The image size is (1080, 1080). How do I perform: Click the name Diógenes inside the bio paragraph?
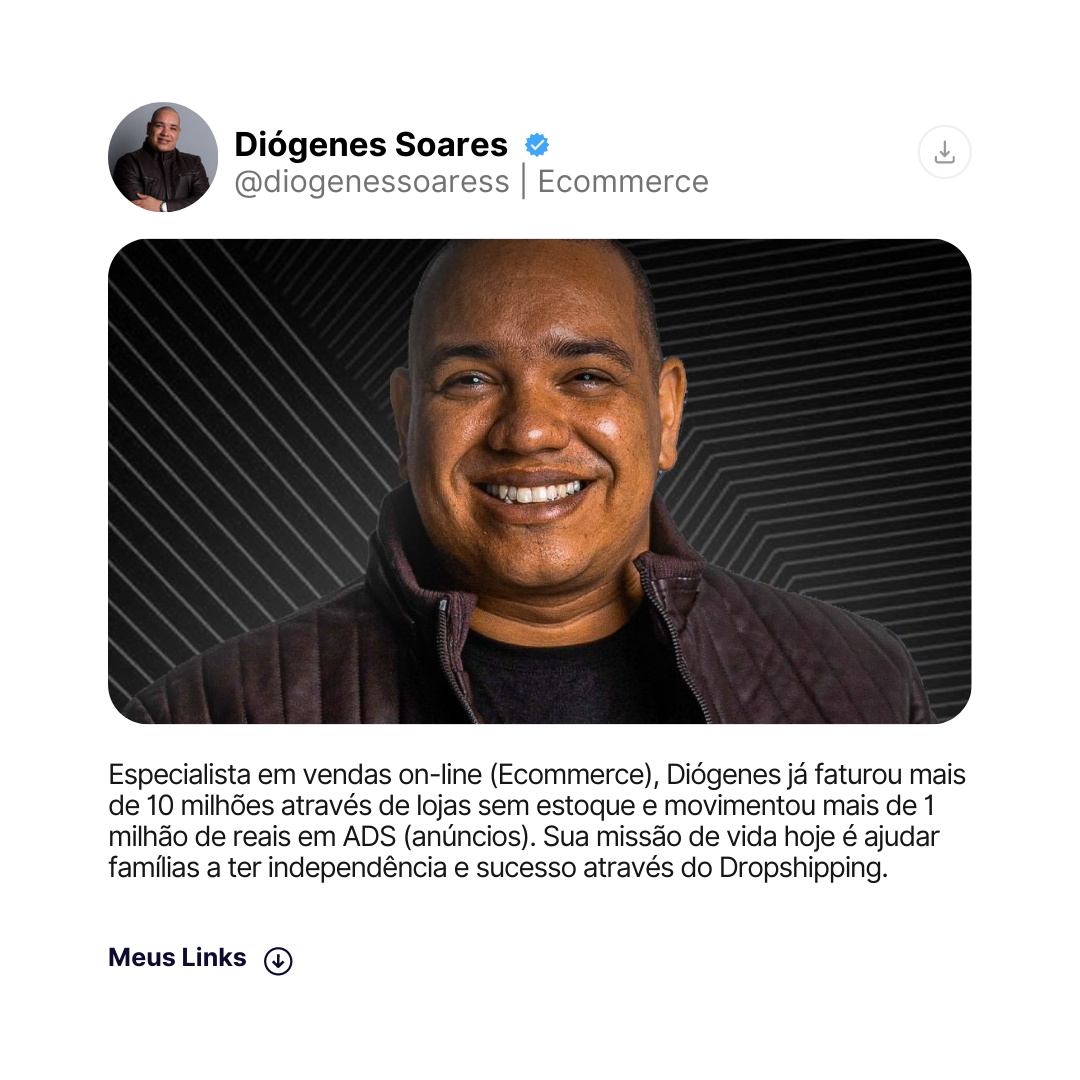[723, 776]
